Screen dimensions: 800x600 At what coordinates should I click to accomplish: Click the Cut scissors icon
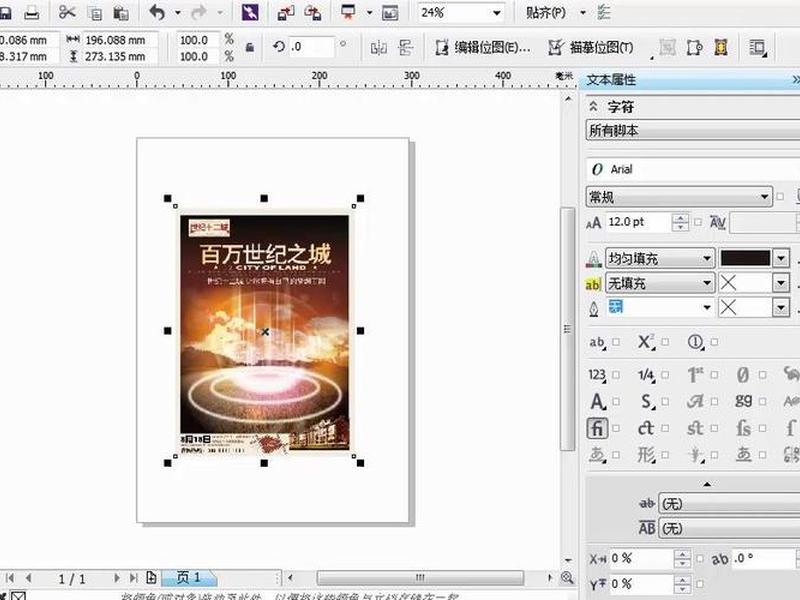click(67, 12)
